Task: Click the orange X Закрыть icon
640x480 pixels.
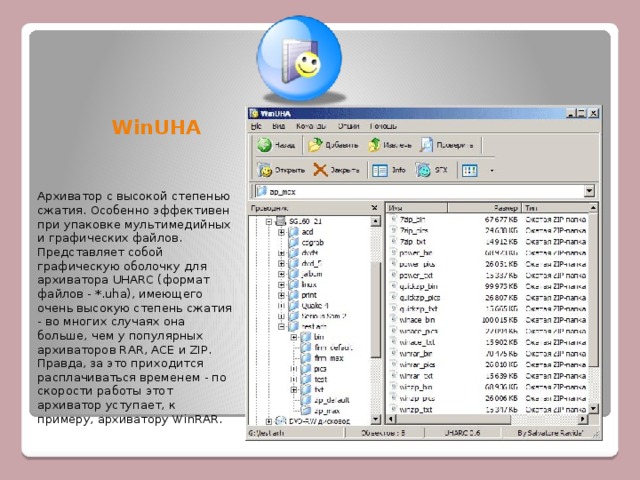Action: tap(320, 170)
